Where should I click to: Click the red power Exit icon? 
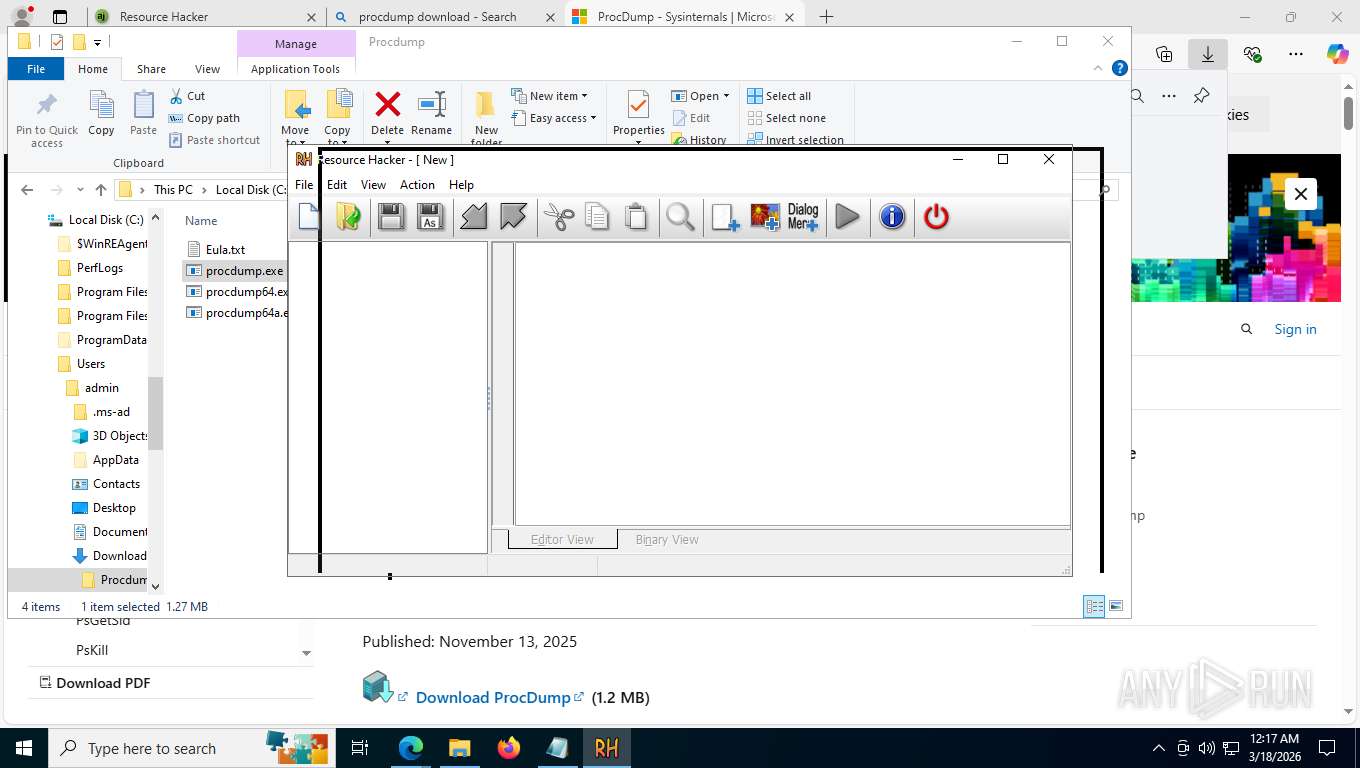pos(936,217)
